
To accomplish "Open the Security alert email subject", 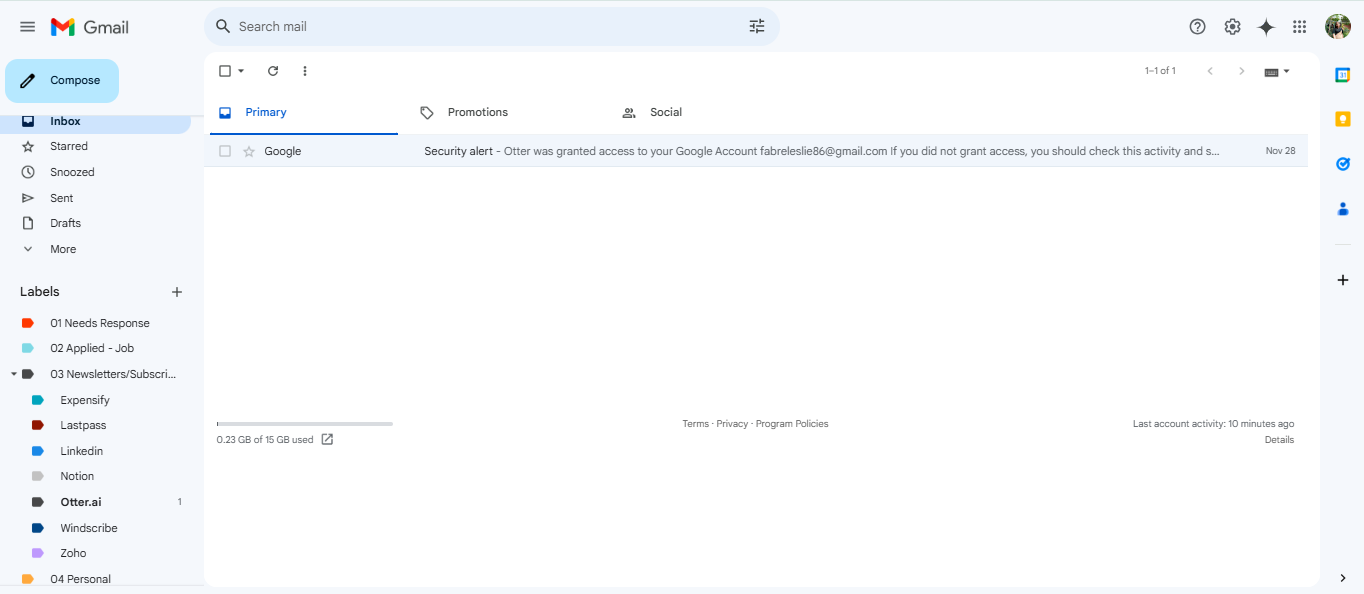I will coord(458,151).
